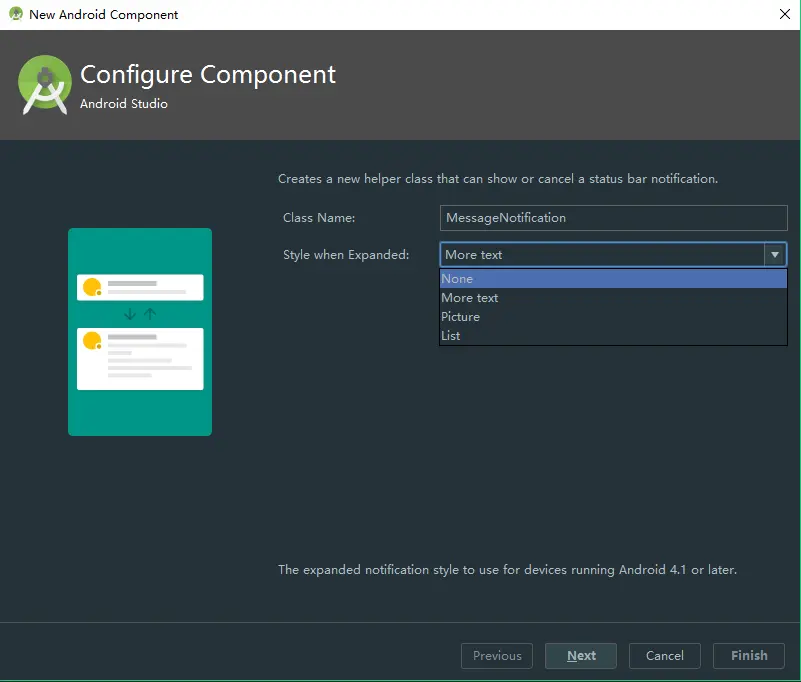Go to the Next wizard step
Viewport: 801px width, 682px height.
(581, 655)
